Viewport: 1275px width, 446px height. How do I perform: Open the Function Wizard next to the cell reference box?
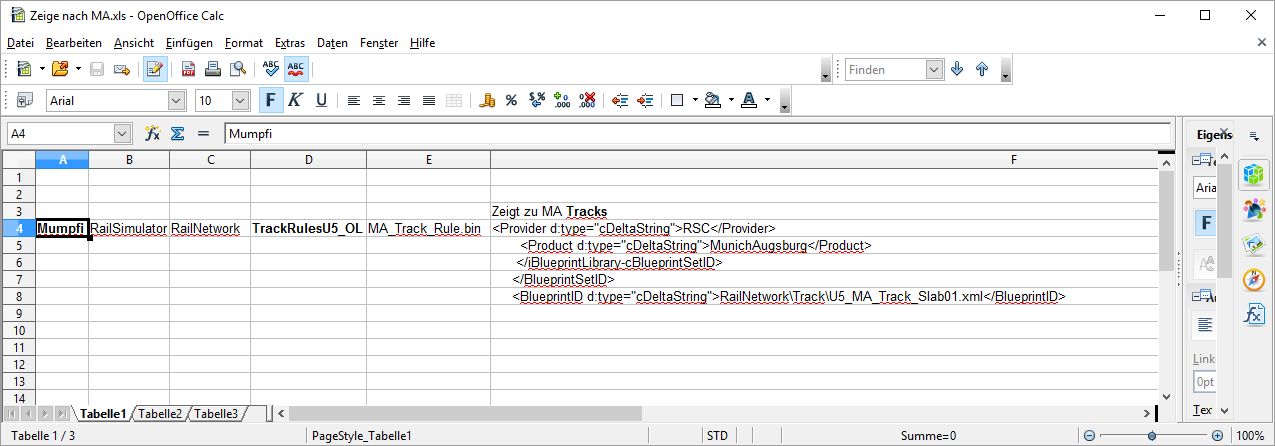153,133
